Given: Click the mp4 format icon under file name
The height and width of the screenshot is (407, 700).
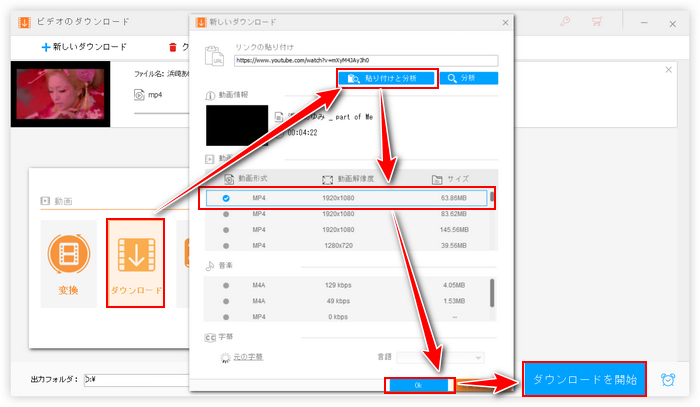Looking at the screenshot, I should 141,94.
